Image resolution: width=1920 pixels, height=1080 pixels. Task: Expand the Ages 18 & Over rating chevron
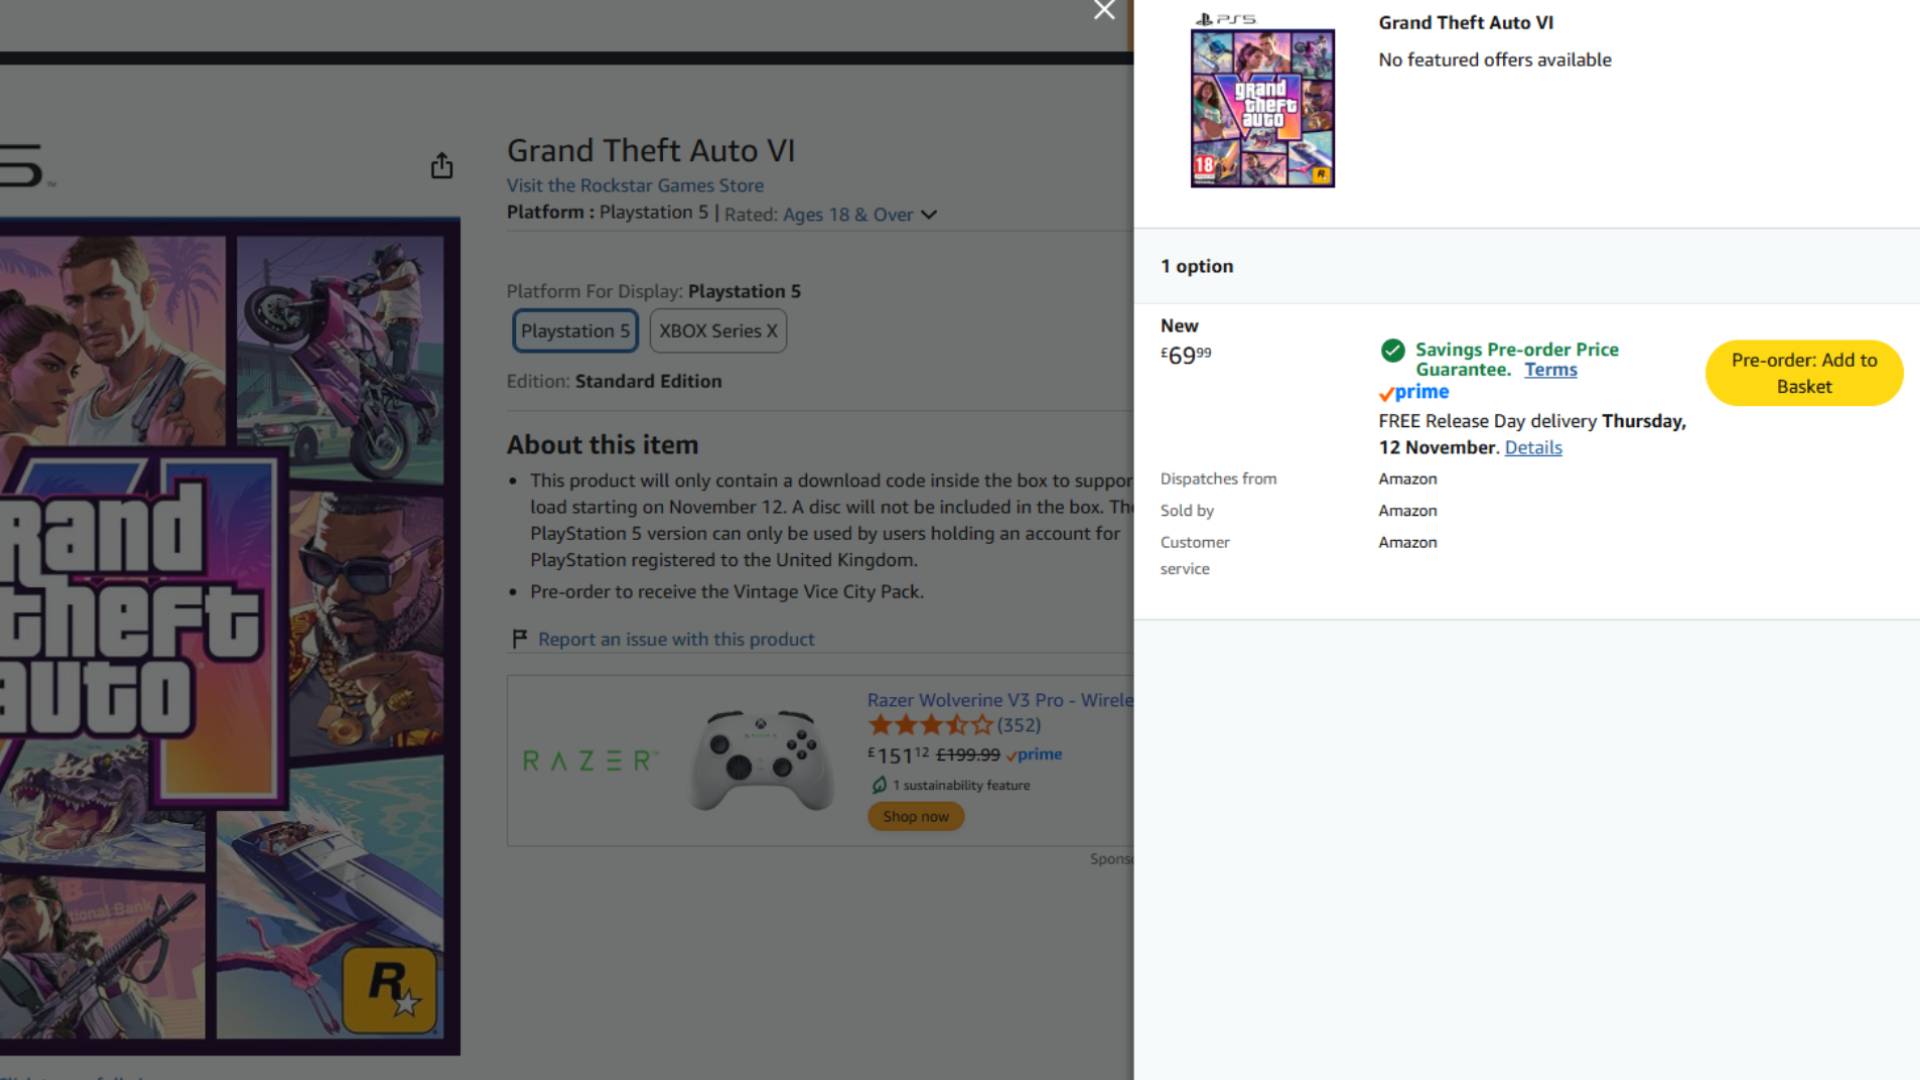coord(929,214)
